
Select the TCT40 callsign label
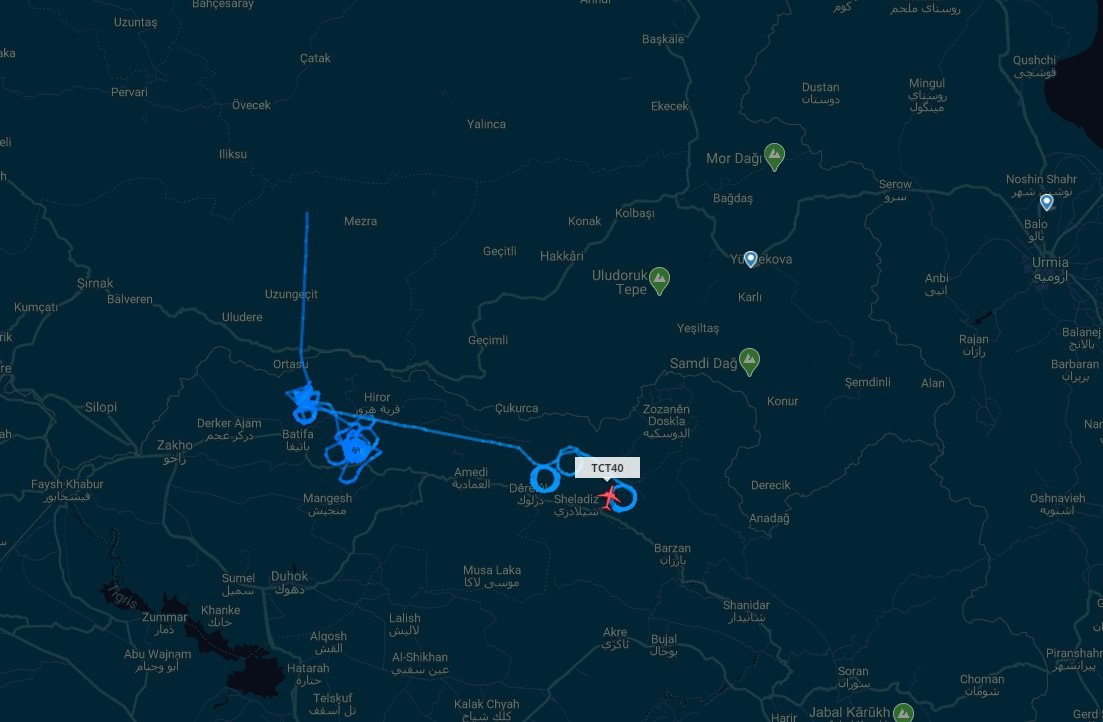[607, 468]
